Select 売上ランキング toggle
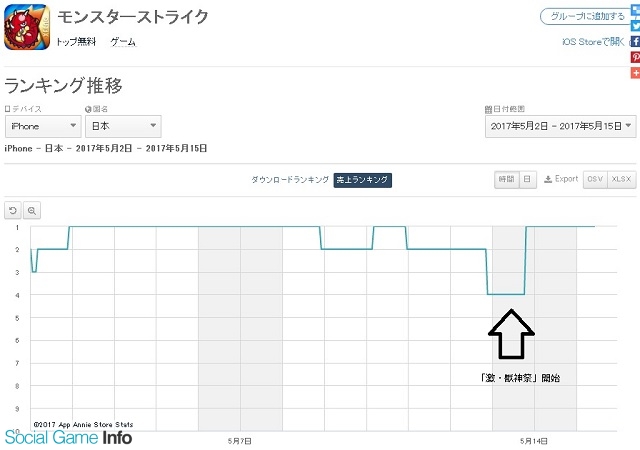The width and height of the screenshot is (640, 450). click(362, 180)
